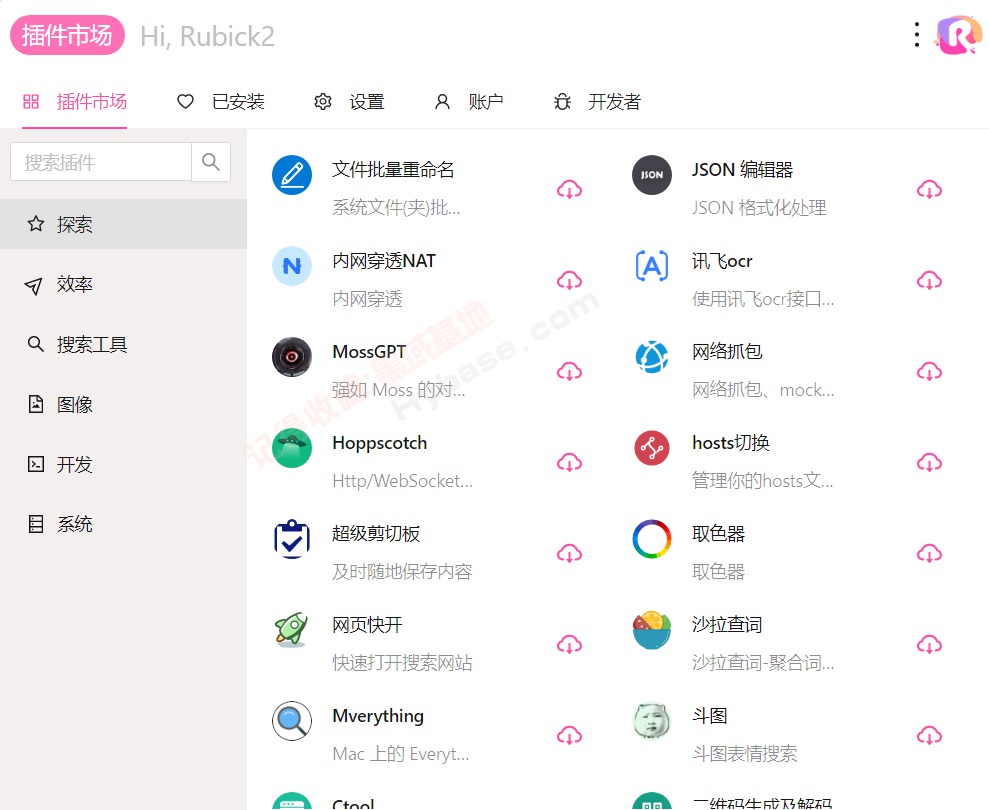Focus the 搜索插件 search field
This screenshot has width=989, height=810.
click(x=101, y=162)
